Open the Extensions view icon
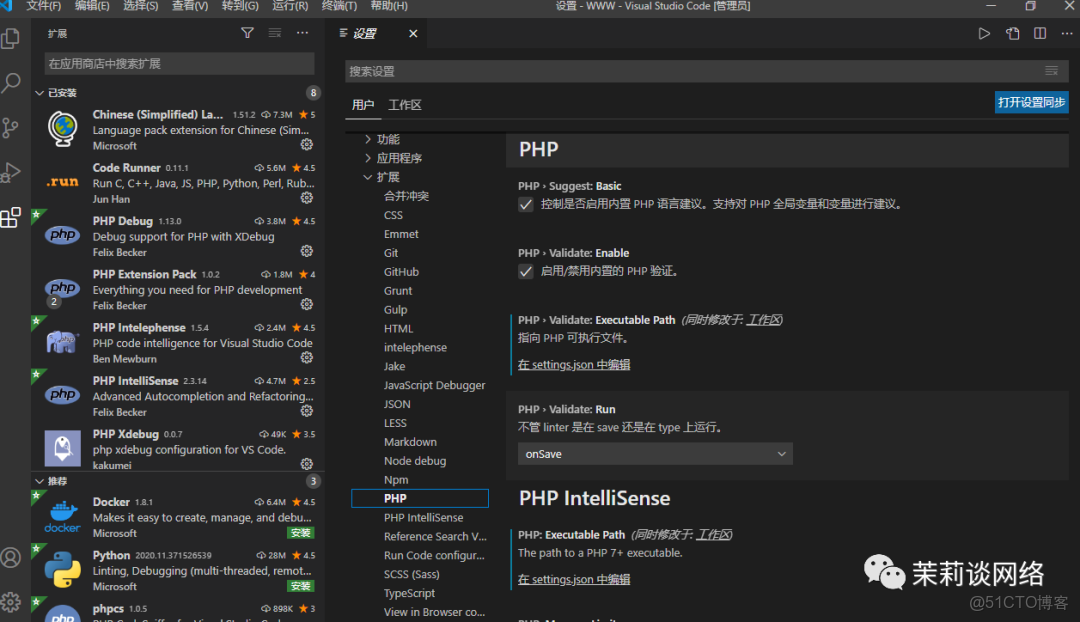Viewport: 1080px width, 622px height. 11,218
